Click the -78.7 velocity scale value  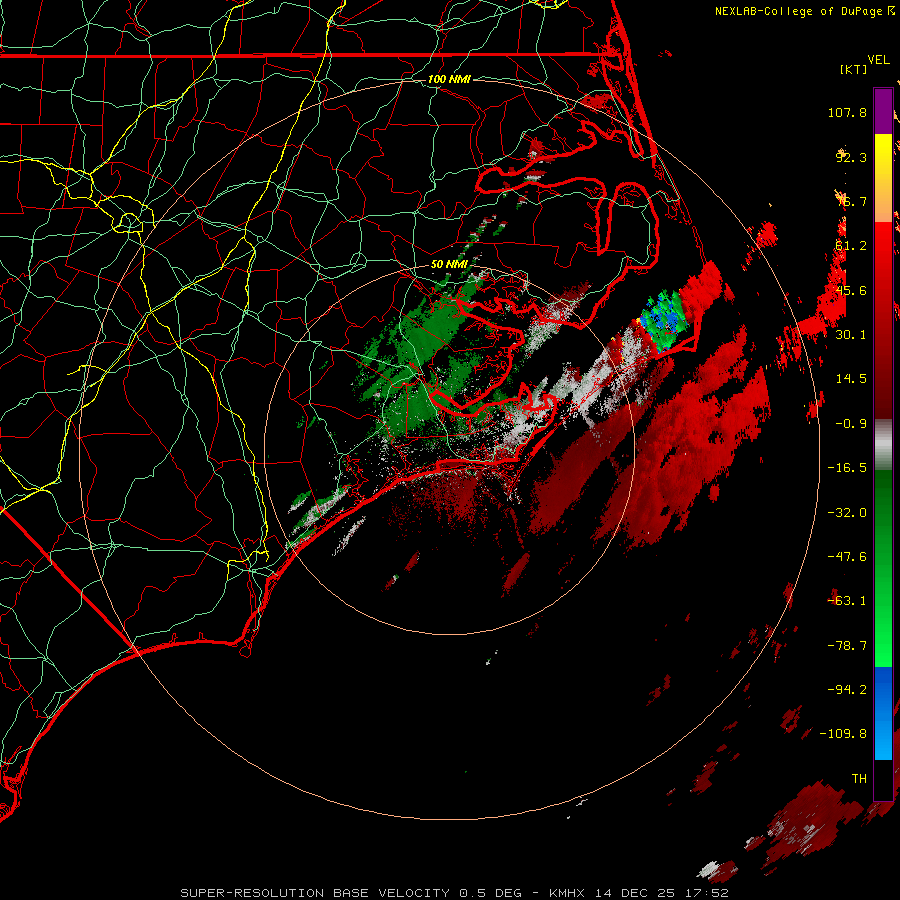(847, 646)
